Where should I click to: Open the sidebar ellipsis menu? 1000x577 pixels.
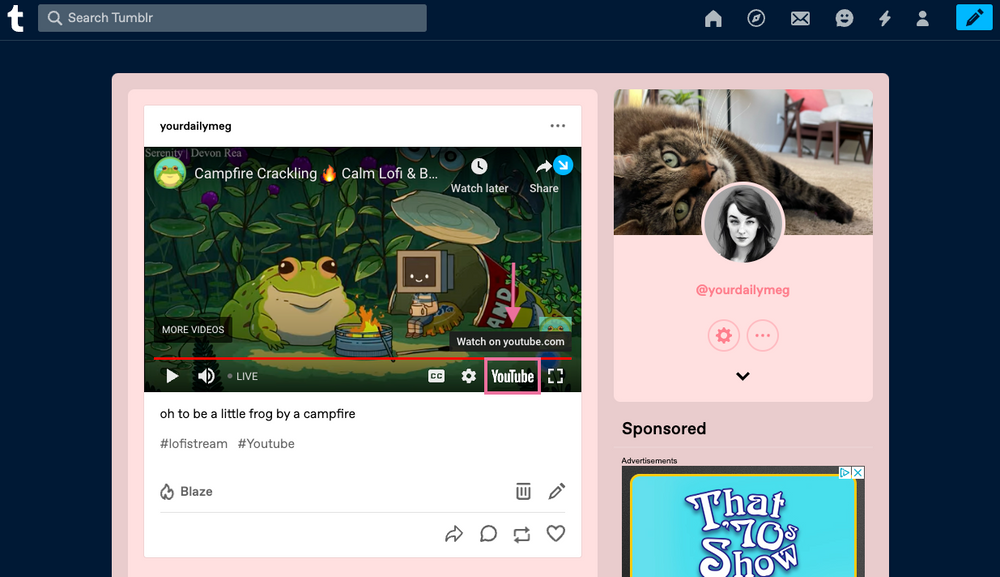[x=762, y=335]
